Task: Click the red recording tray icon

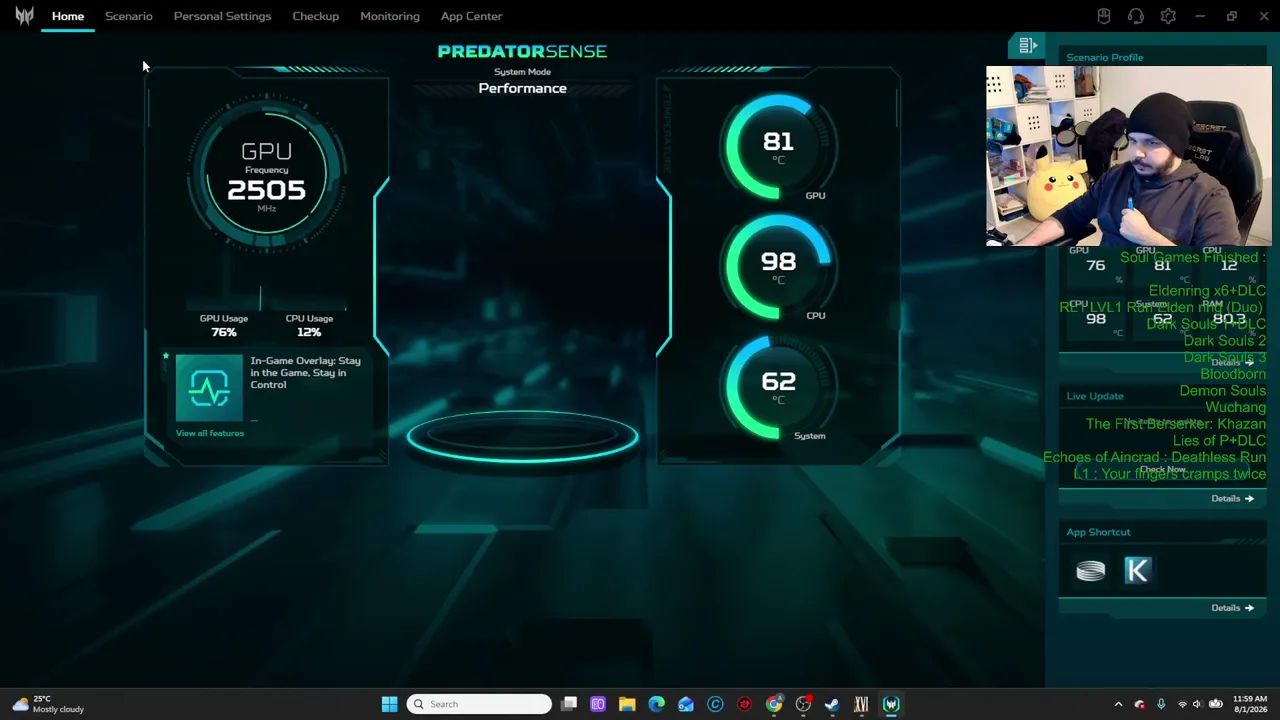Action: 1139,704
